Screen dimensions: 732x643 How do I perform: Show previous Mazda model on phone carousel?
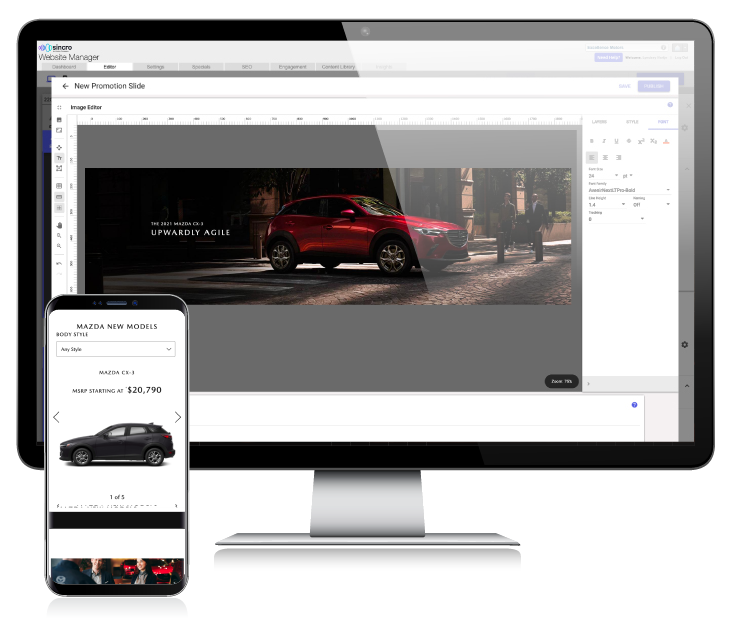(x=56, y=417)
